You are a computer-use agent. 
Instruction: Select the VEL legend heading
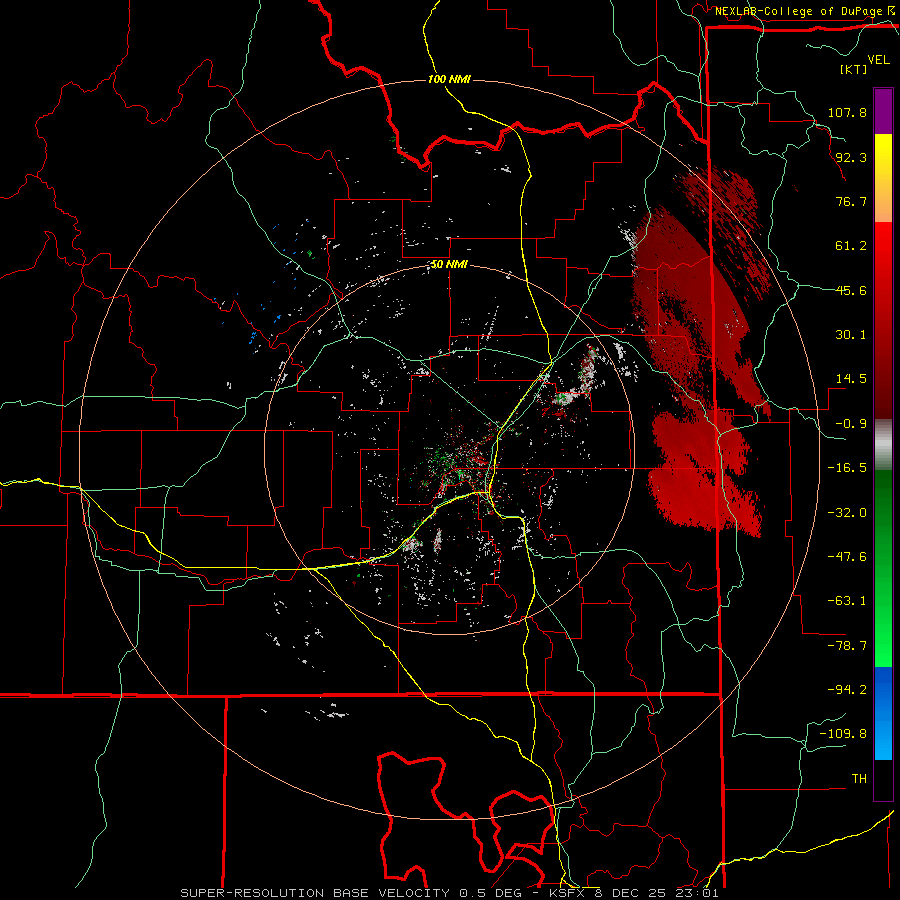coord(878,60)
